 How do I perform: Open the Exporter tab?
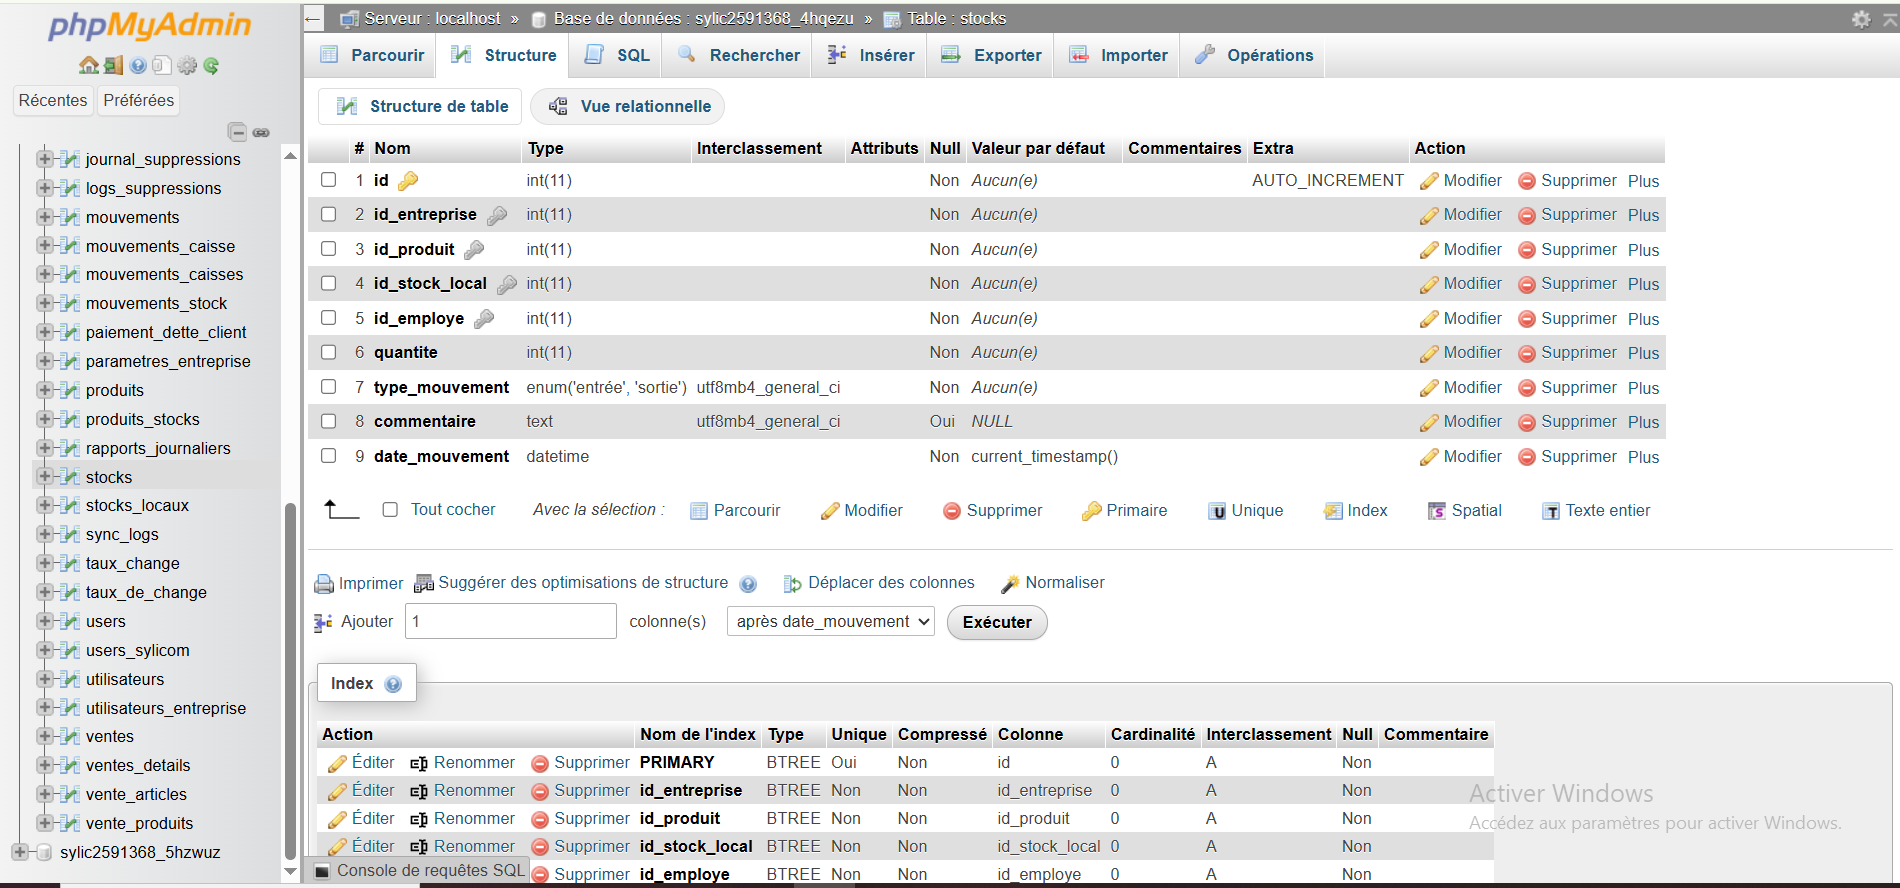(x=993, y=55)
